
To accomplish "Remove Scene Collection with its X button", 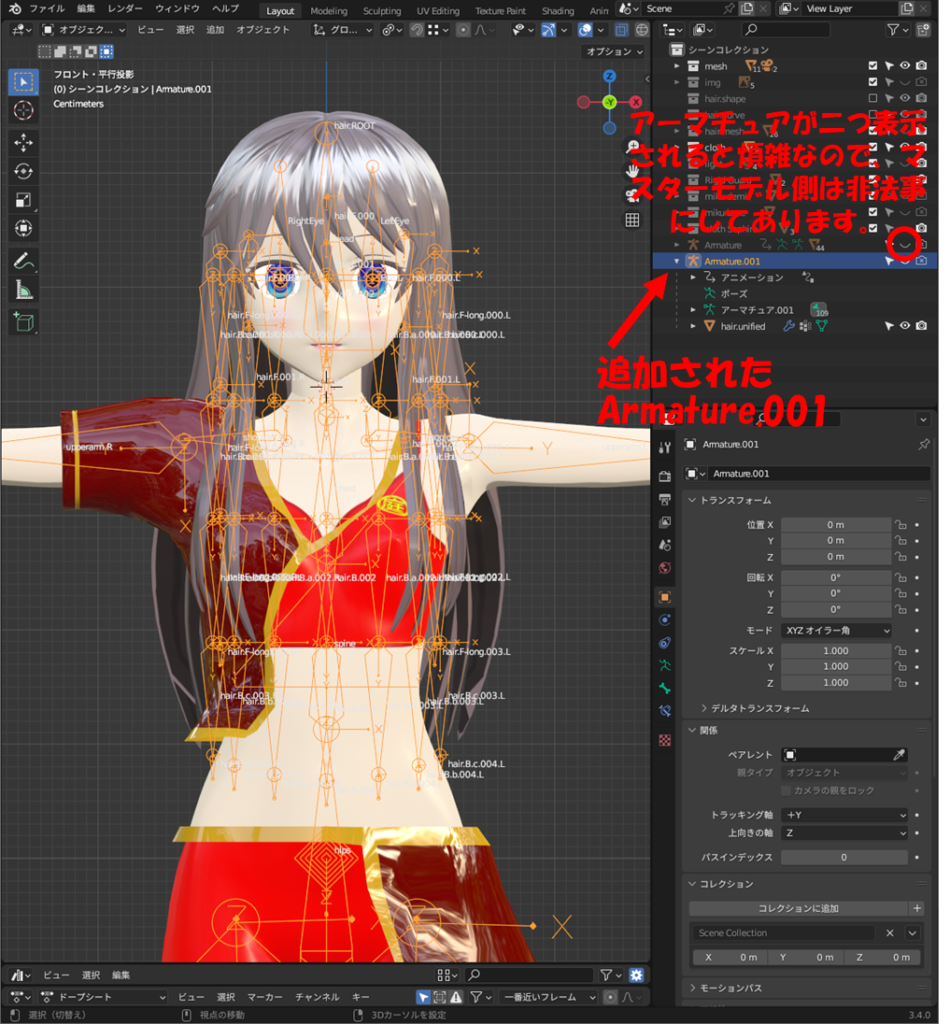I will tap(889, 933).
